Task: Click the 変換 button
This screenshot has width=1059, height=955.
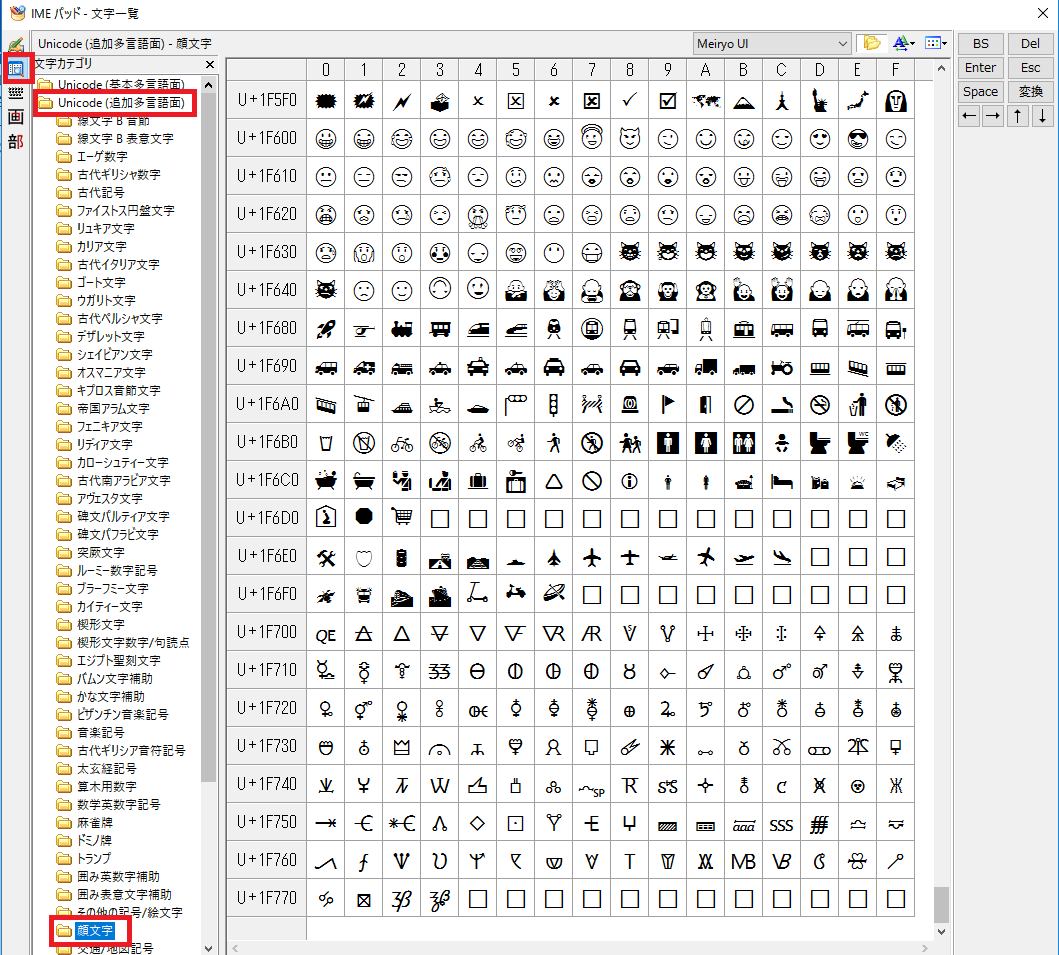Action: [1030, 91]
